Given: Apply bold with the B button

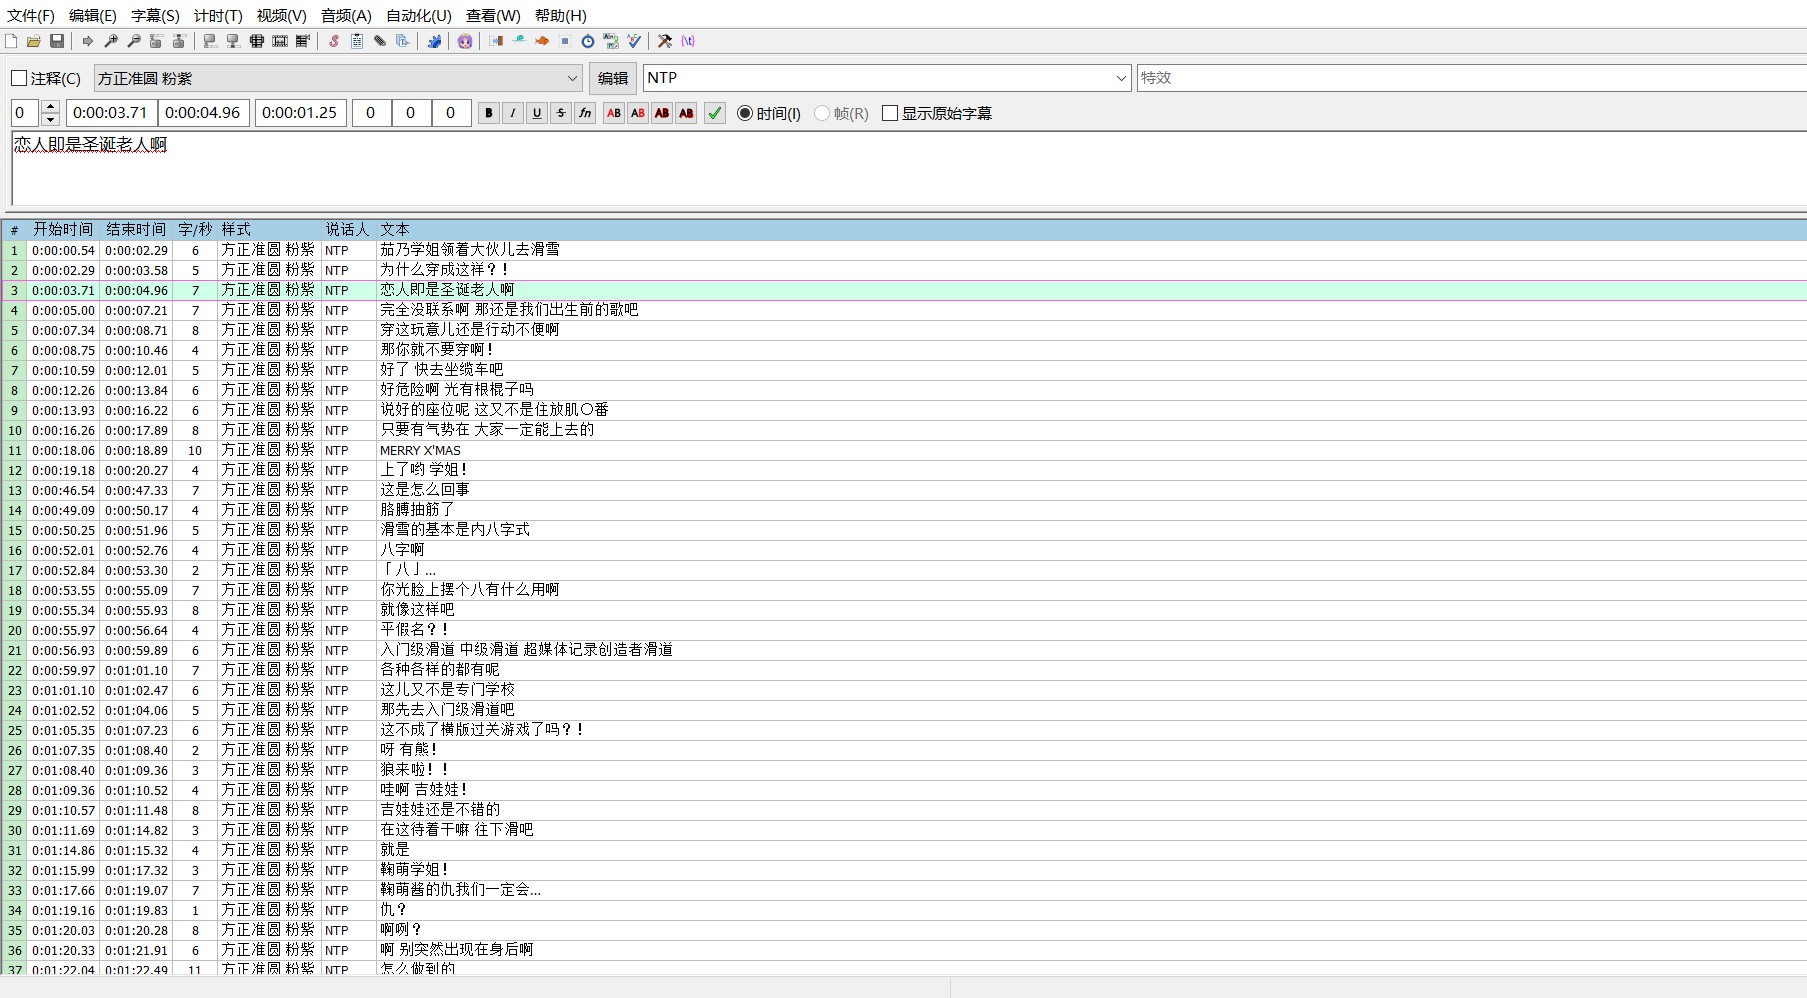Looking at the screenshot, I should click(489, 113).
